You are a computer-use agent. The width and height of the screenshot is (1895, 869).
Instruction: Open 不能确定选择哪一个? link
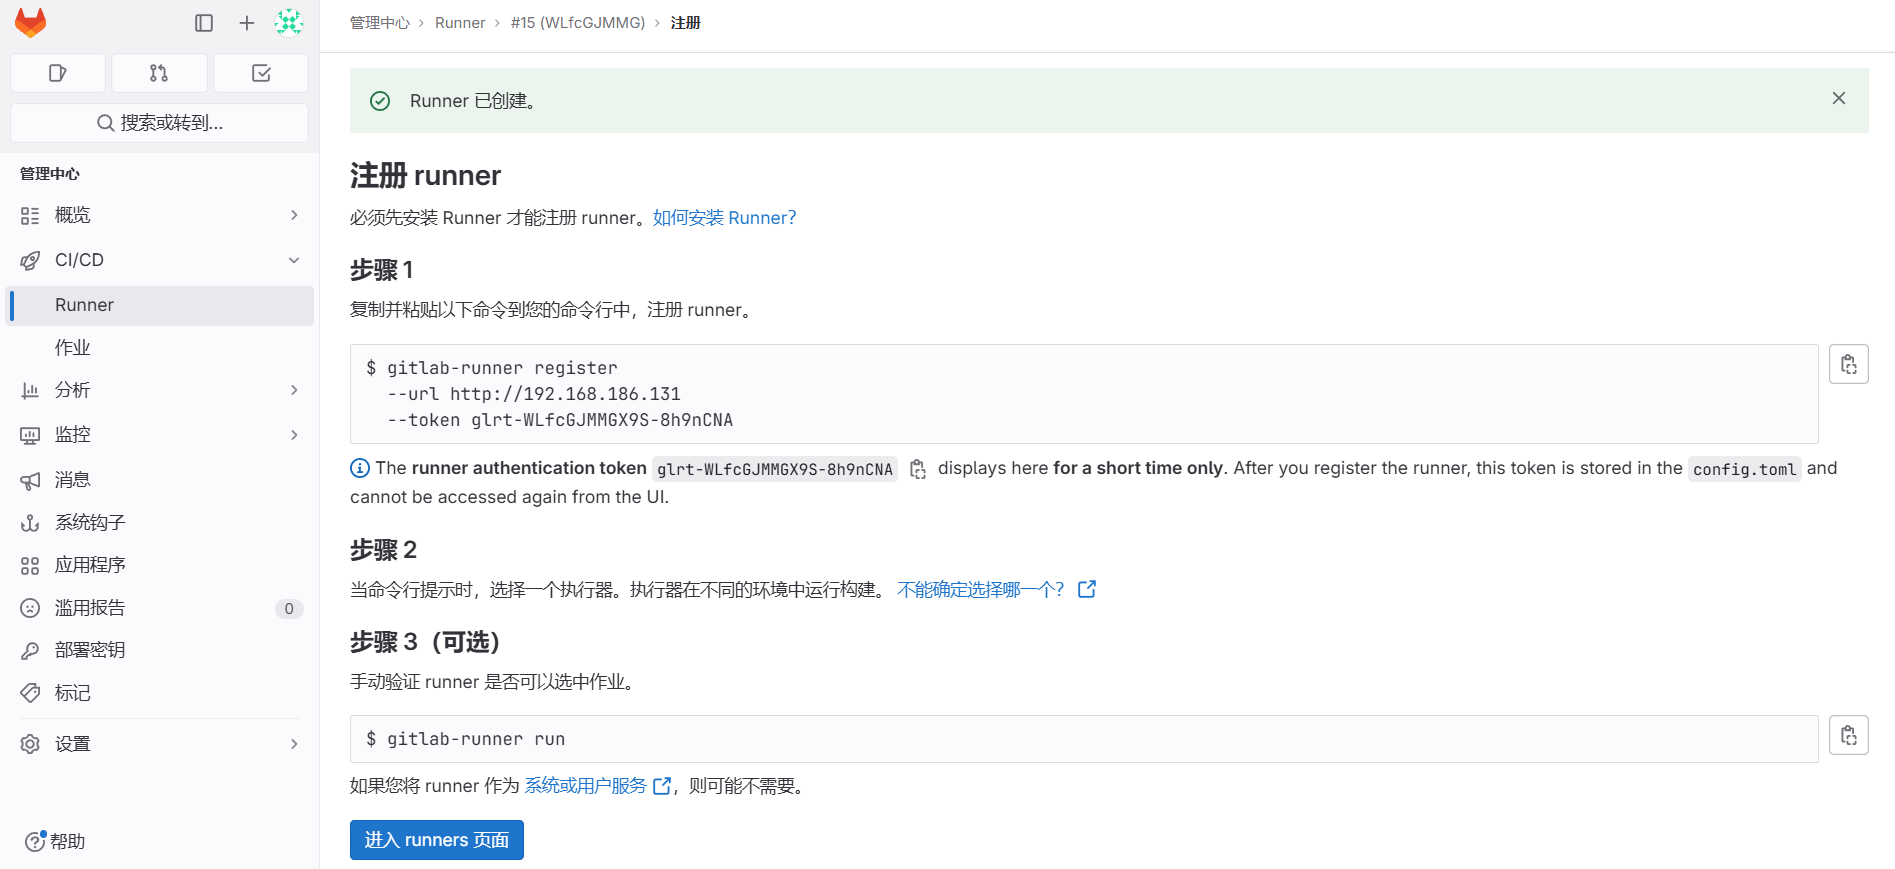996,590
